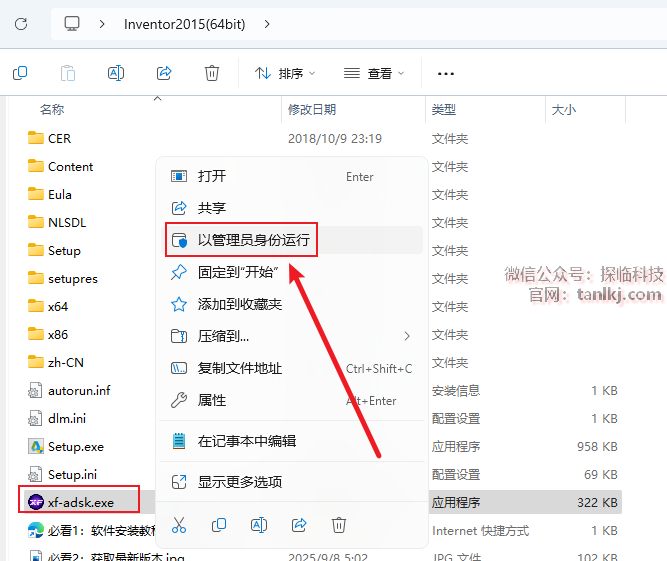Viewport: 667px width, 561px height.
Task: Choose 属性 in the context menu
Action: tap(291, 400)
